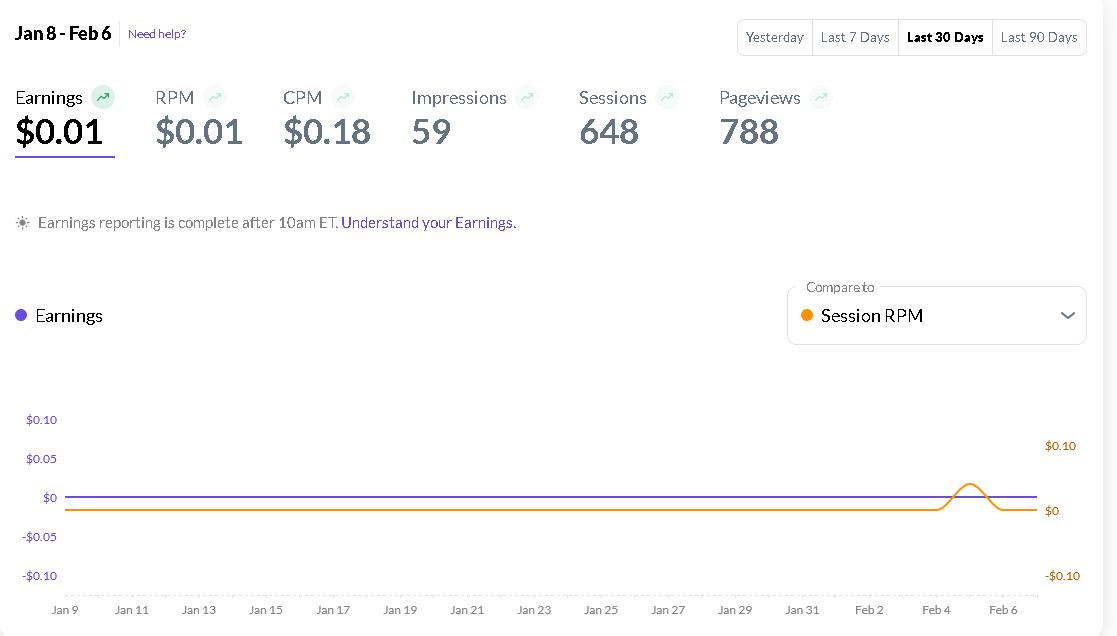Click the Sessions trend arrow icon
Screen dimensions: 1117x636
[667, 97]
